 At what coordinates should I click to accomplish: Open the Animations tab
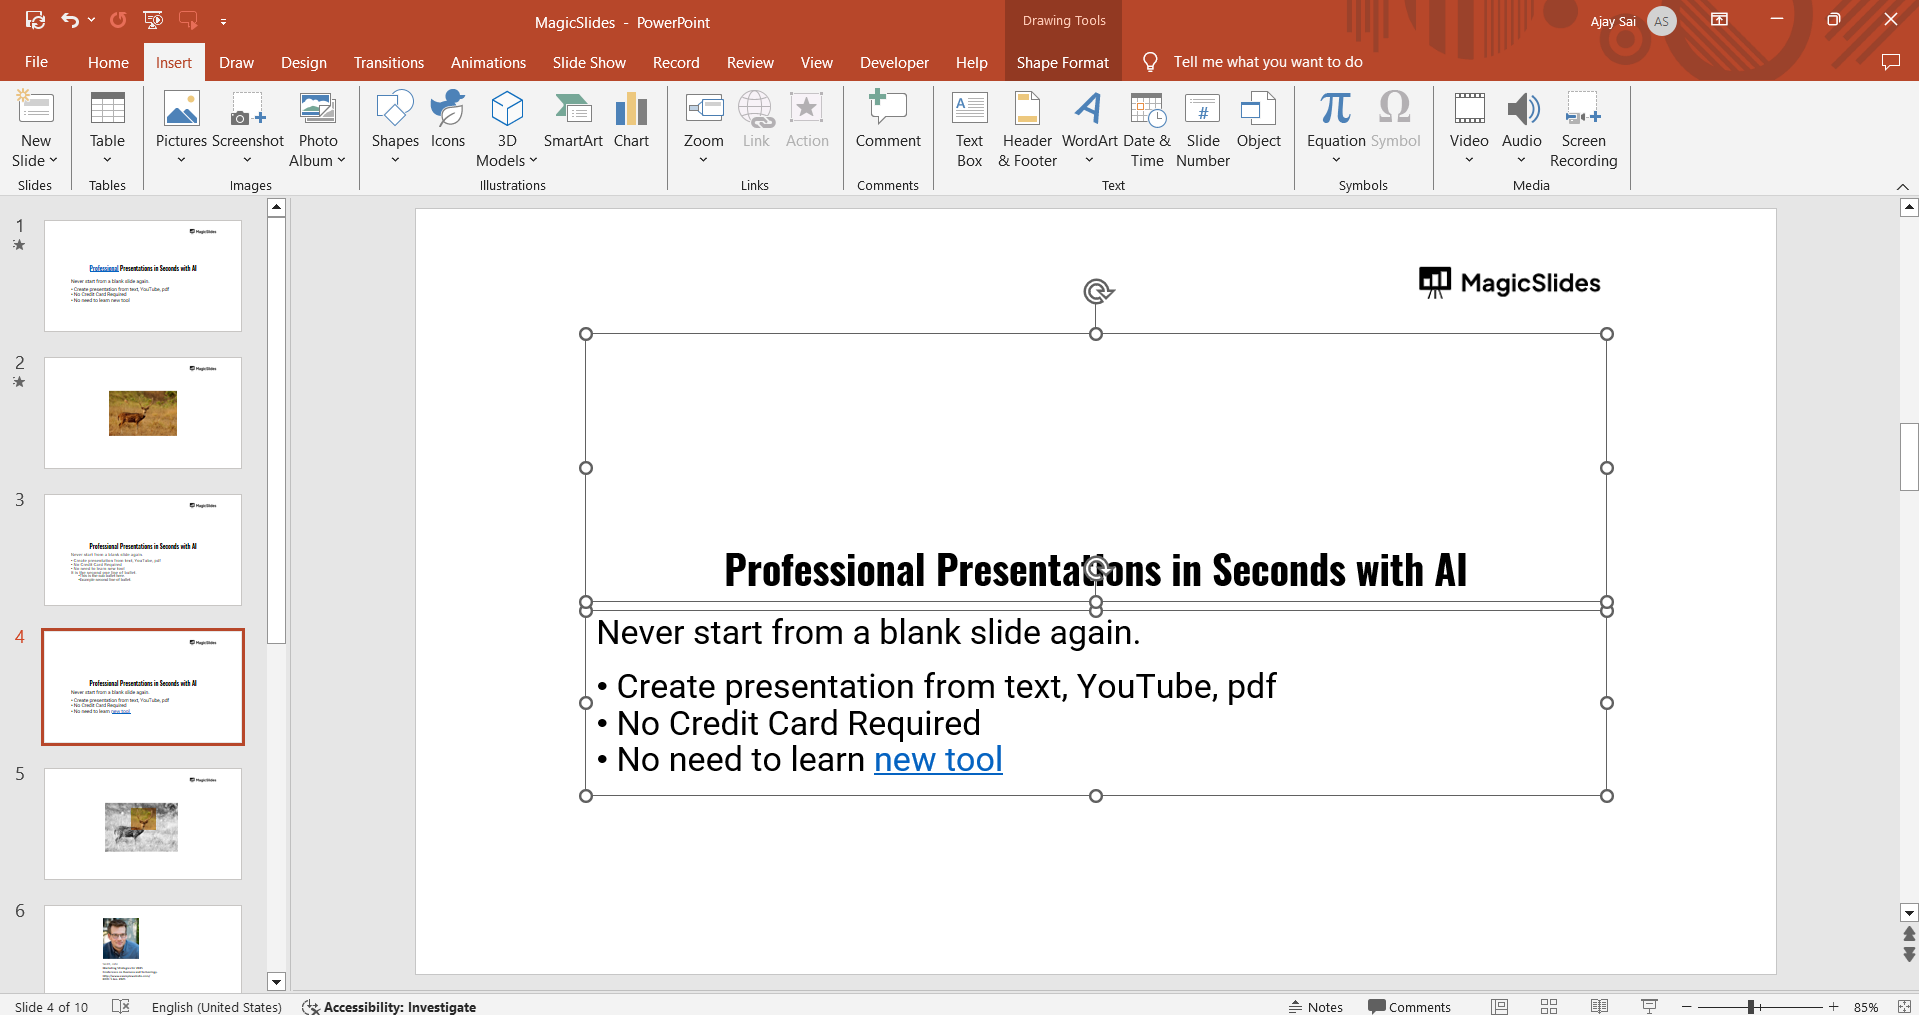pyautogui.click(x=488, y=62)
